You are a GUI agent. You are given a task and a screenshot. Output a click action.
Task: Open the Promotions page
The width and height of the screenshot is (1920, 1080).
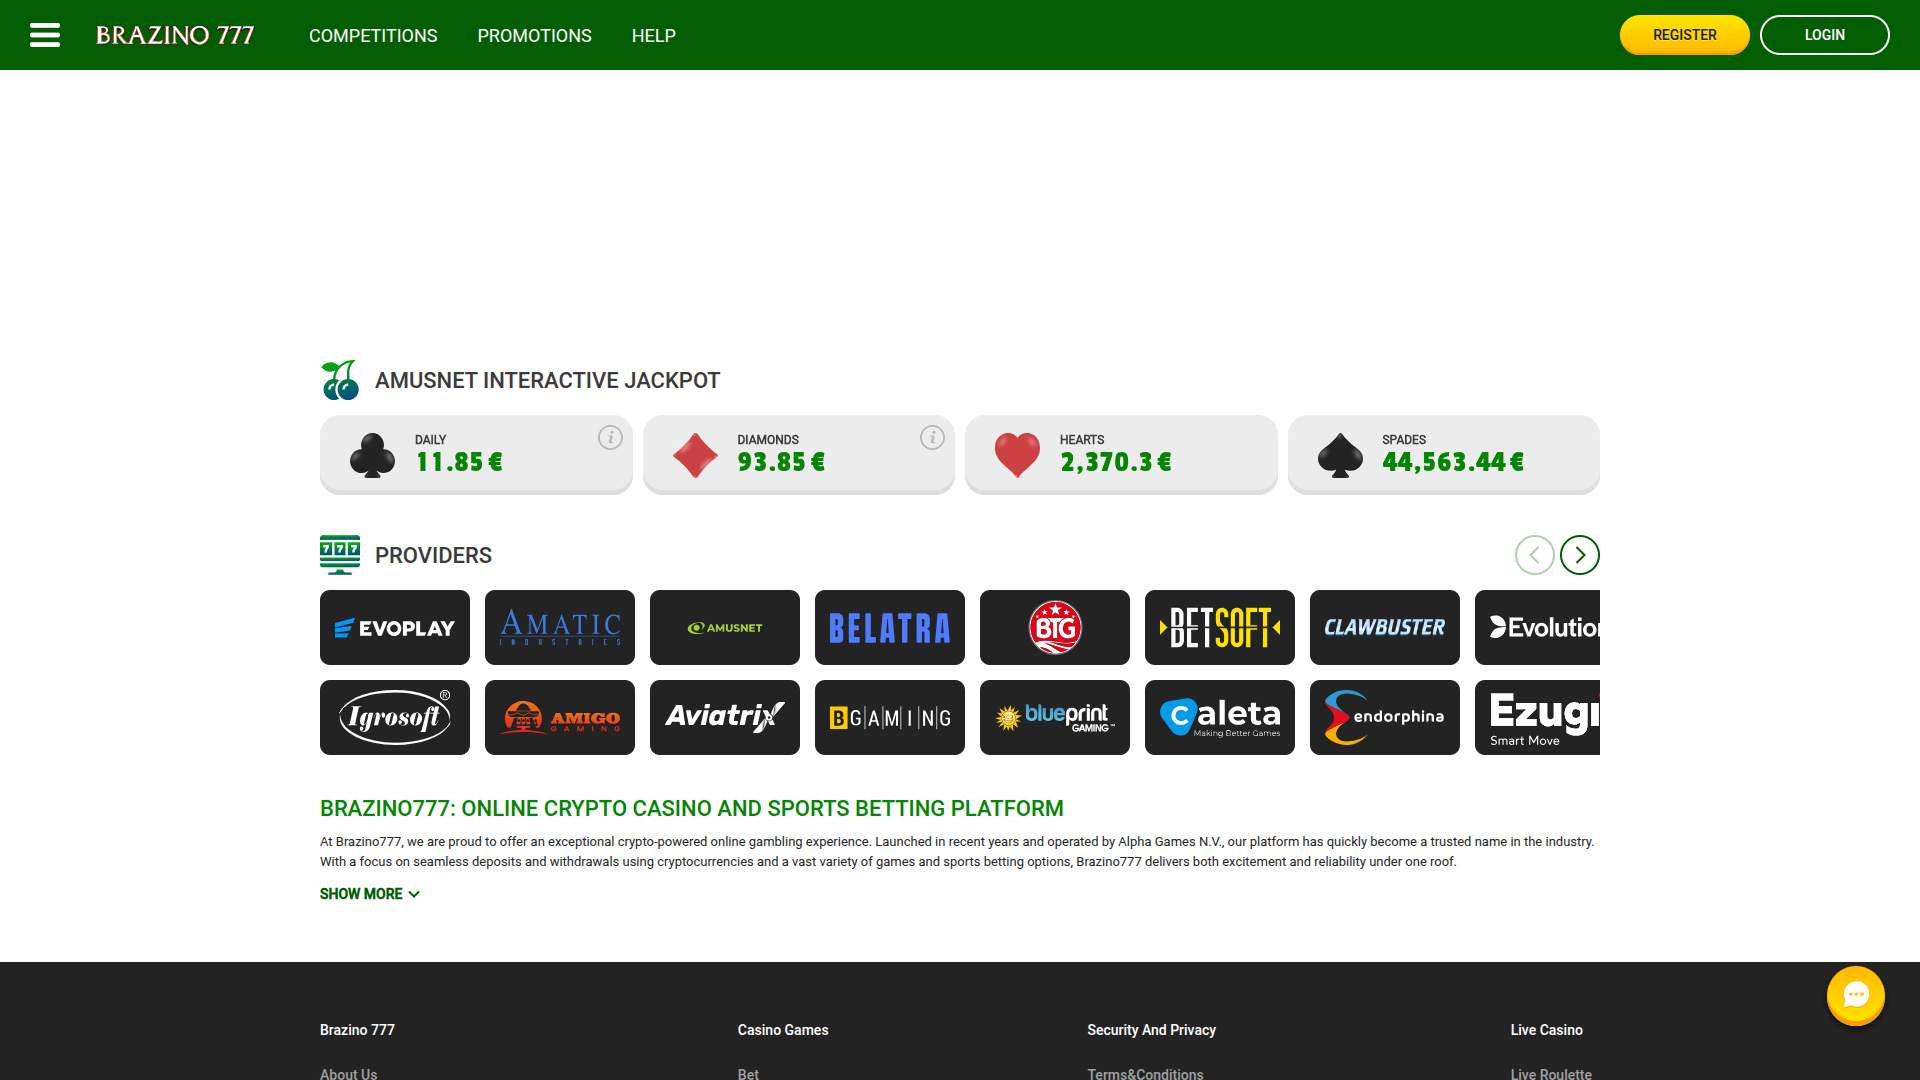coord(534,35)
